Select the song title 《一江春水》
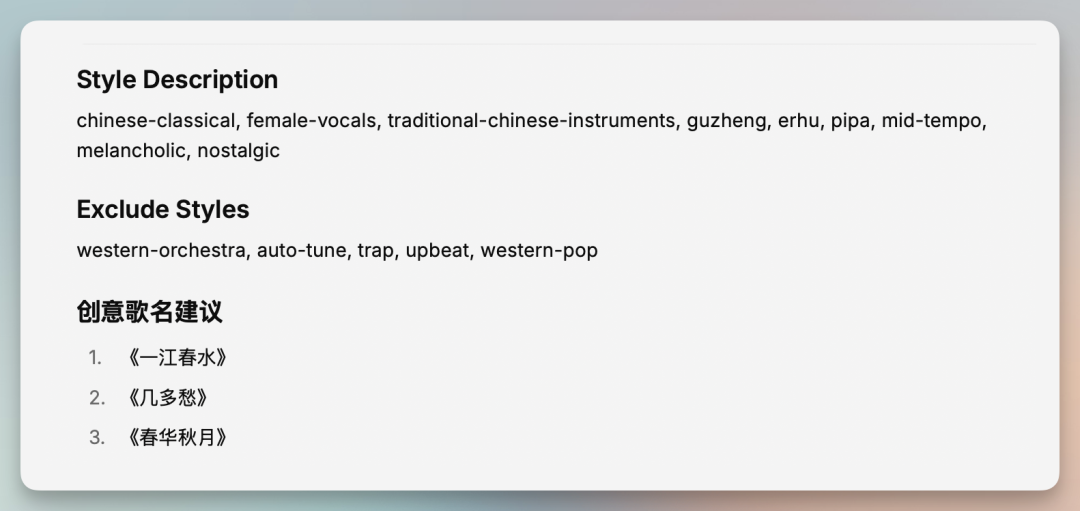This screenshot has height=511, width=1080. pos(176,358)
